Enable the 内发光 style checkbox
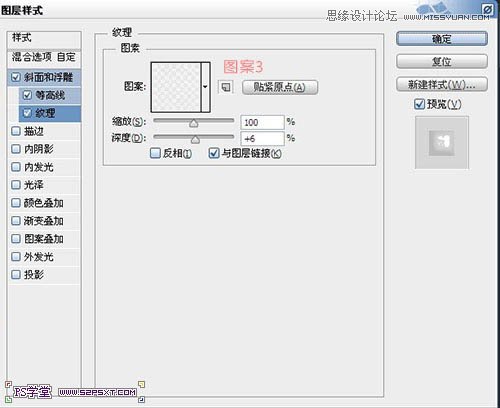The width and height of the screenshot is (500, 408). (x=16, y=167)
